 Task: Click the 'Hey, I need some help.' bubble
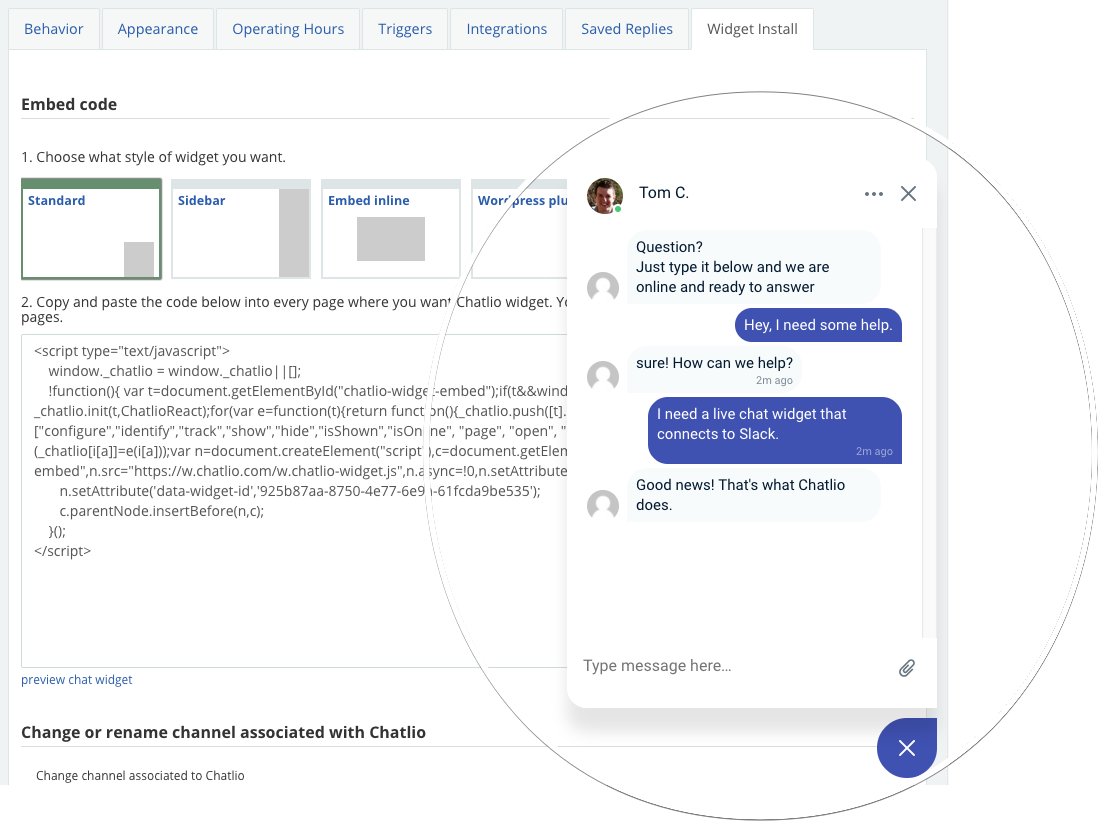pyautogui.click(x=818, y=325)
